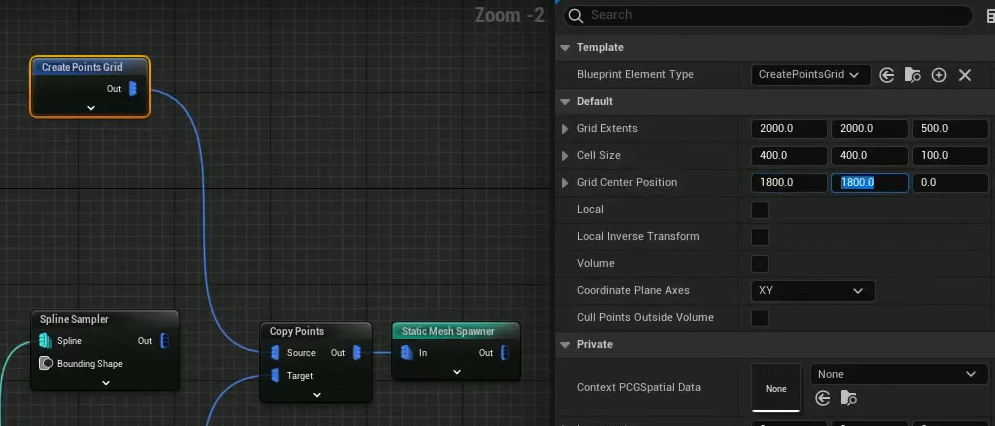The image size is (995, 426).
Task: Edit Grid Extents X value 2000.0
Action: [x=789, y=129]
